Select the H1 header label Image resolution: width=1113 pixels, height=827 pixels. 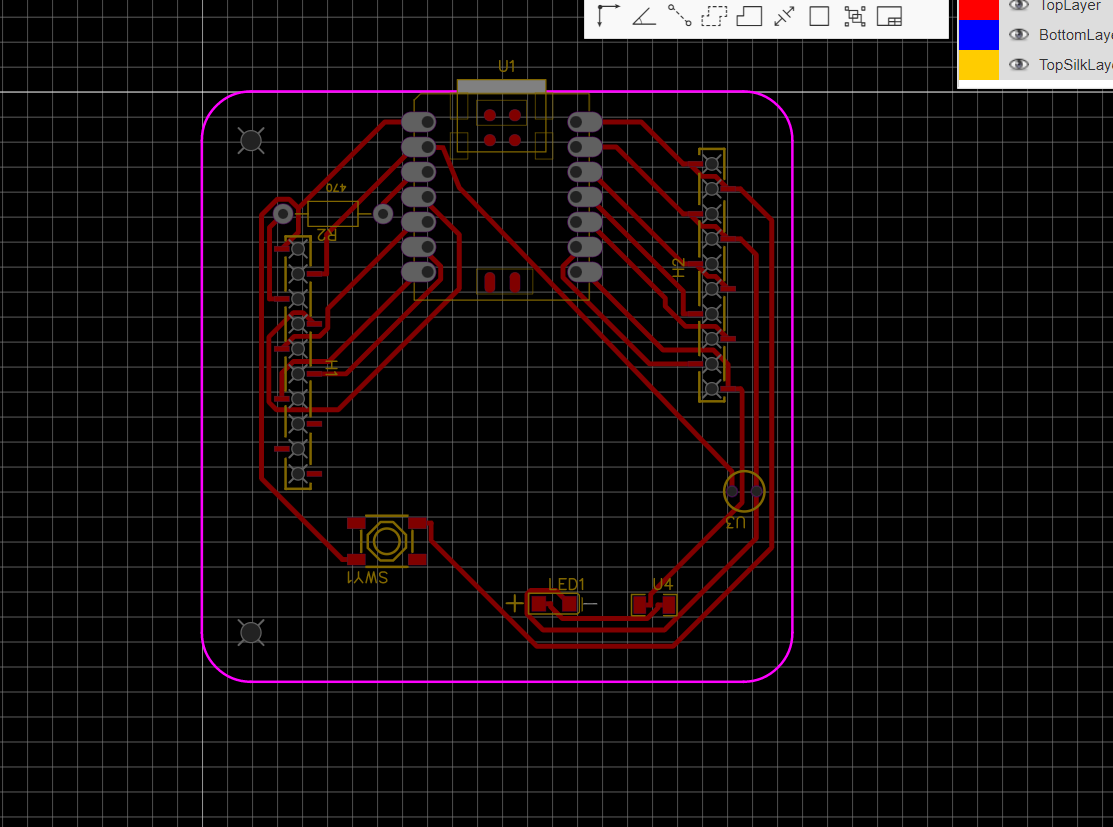click(x=331, y=367)
